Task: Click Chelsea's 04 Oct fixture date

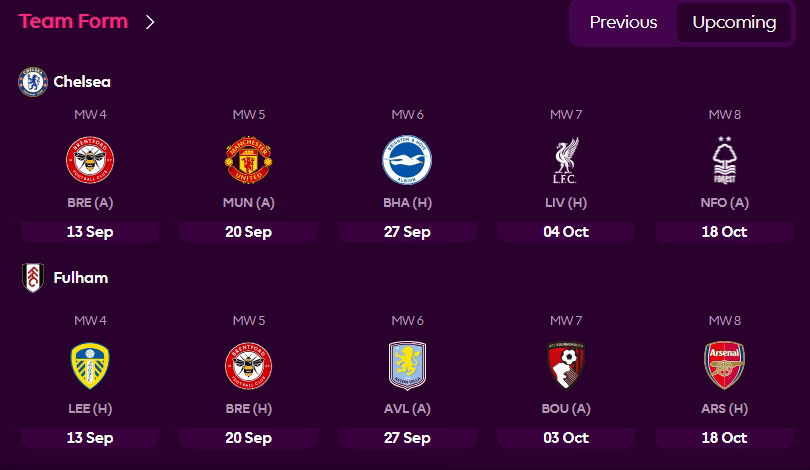Action: point(566,232)
